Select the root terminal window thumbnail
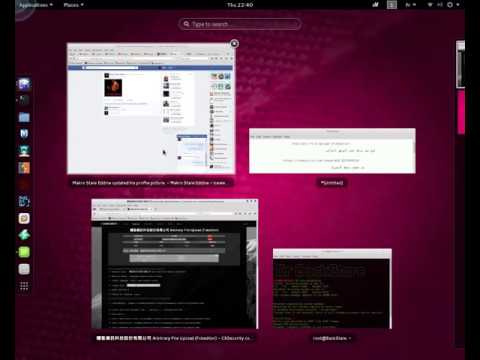Image resolution: width=480 pixels, height=360 pixels. click(x=332, y=288)
